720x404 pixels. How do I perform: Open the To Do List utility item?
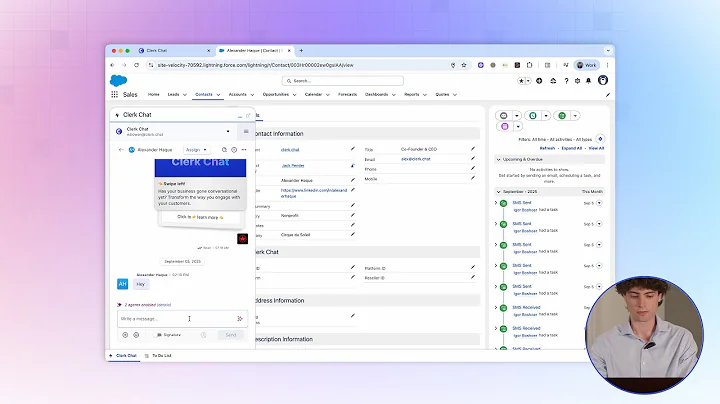[158, 356]
